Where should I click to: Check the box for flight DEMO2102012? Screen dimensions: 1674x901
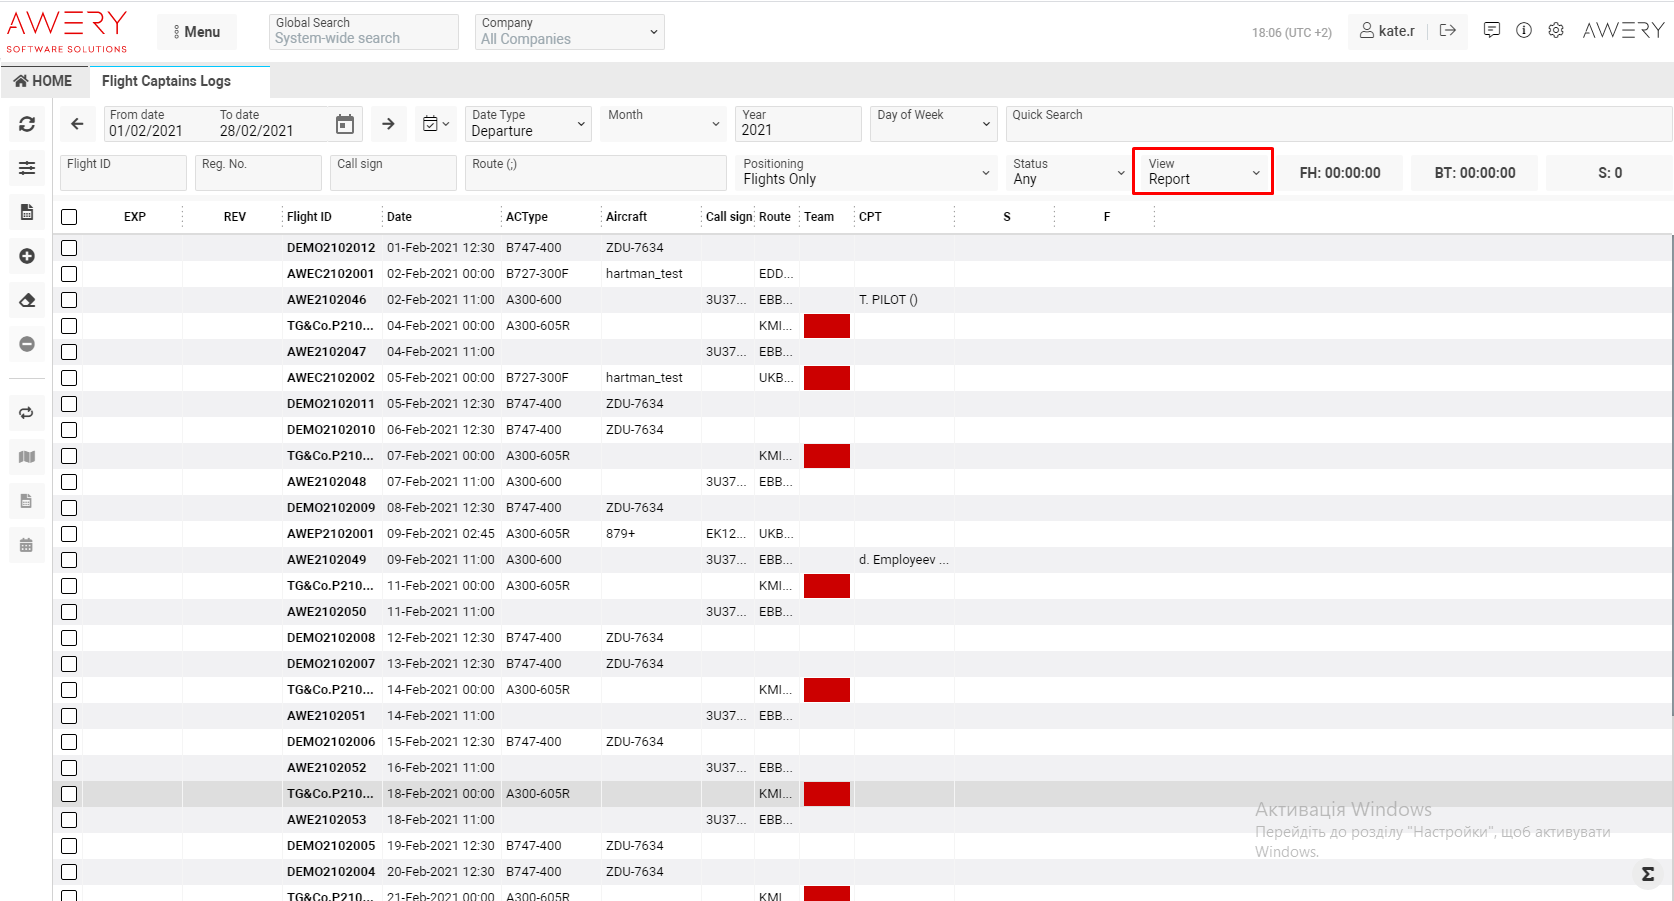point(69,248)
